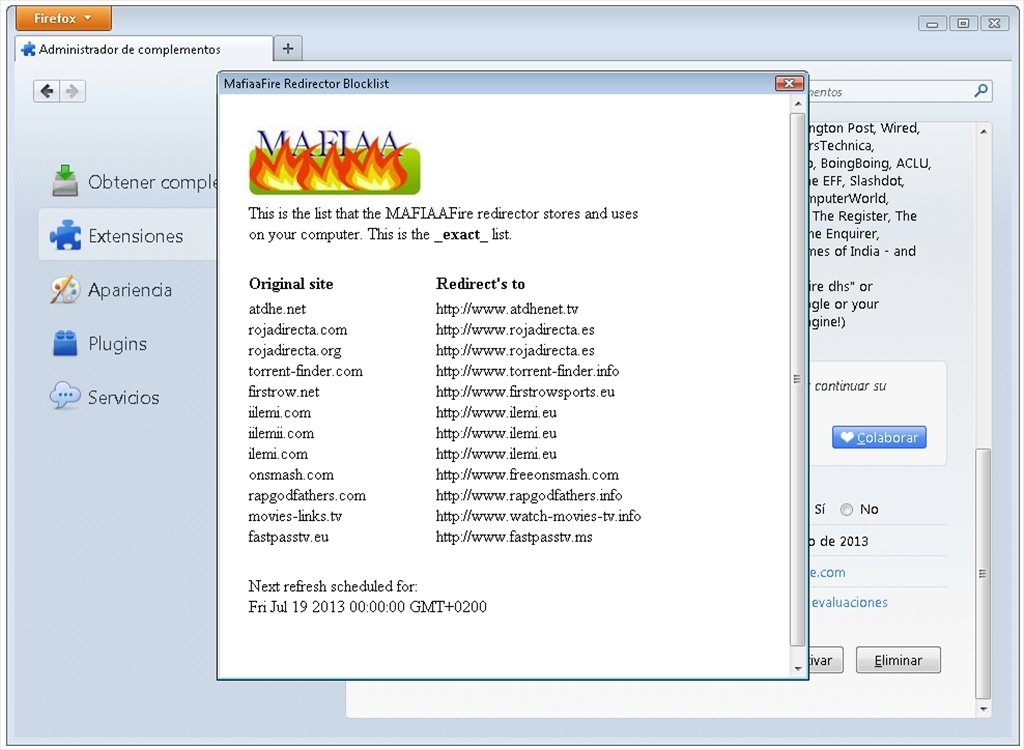Select the Administrador de complementos tab
This screenshot has width=1024, height=750.
(144, 49)
